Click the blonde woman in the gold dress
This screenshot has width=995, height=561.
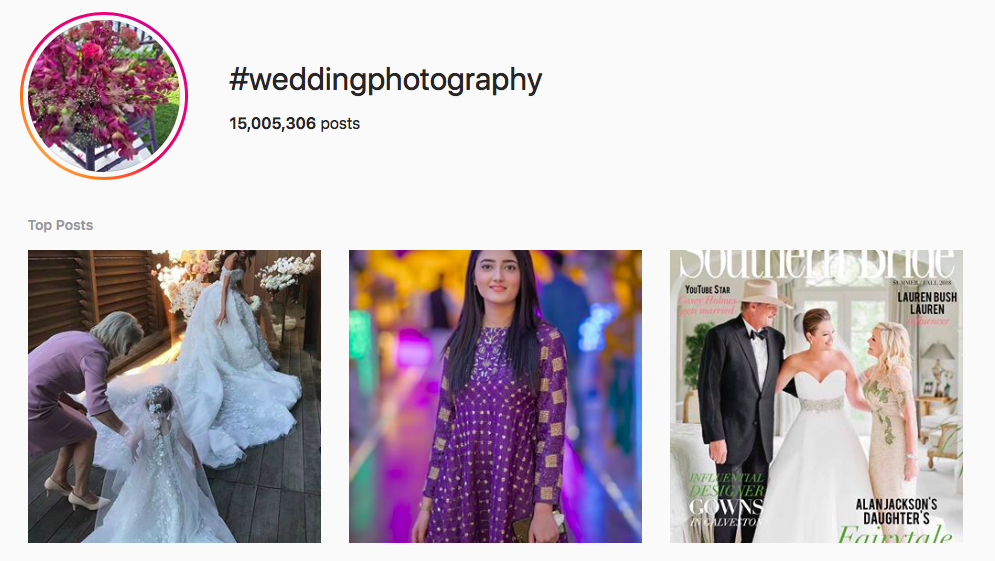click(x=890, y=432)
